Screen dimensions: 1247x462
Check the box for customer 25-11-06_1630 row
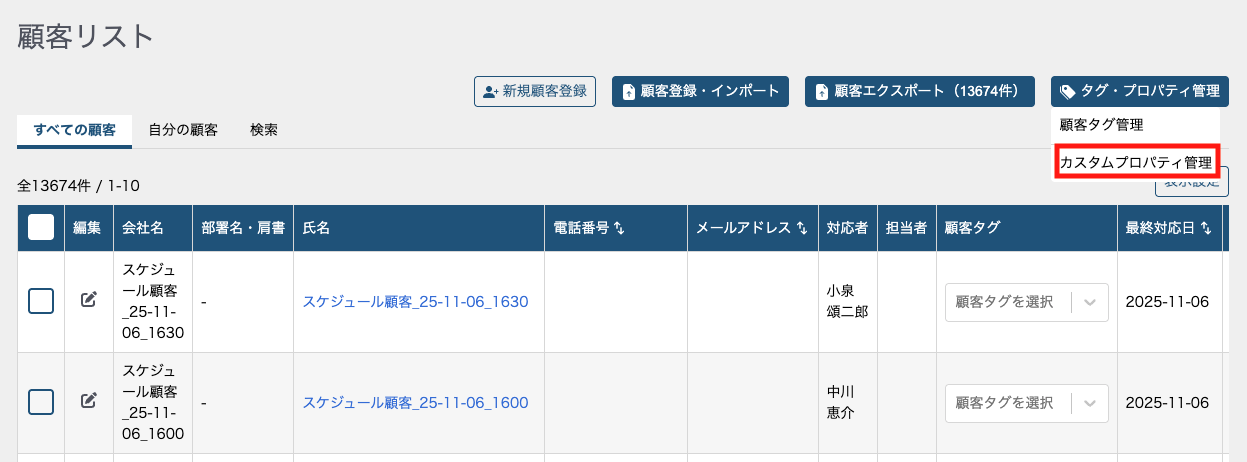pos(41,301)
